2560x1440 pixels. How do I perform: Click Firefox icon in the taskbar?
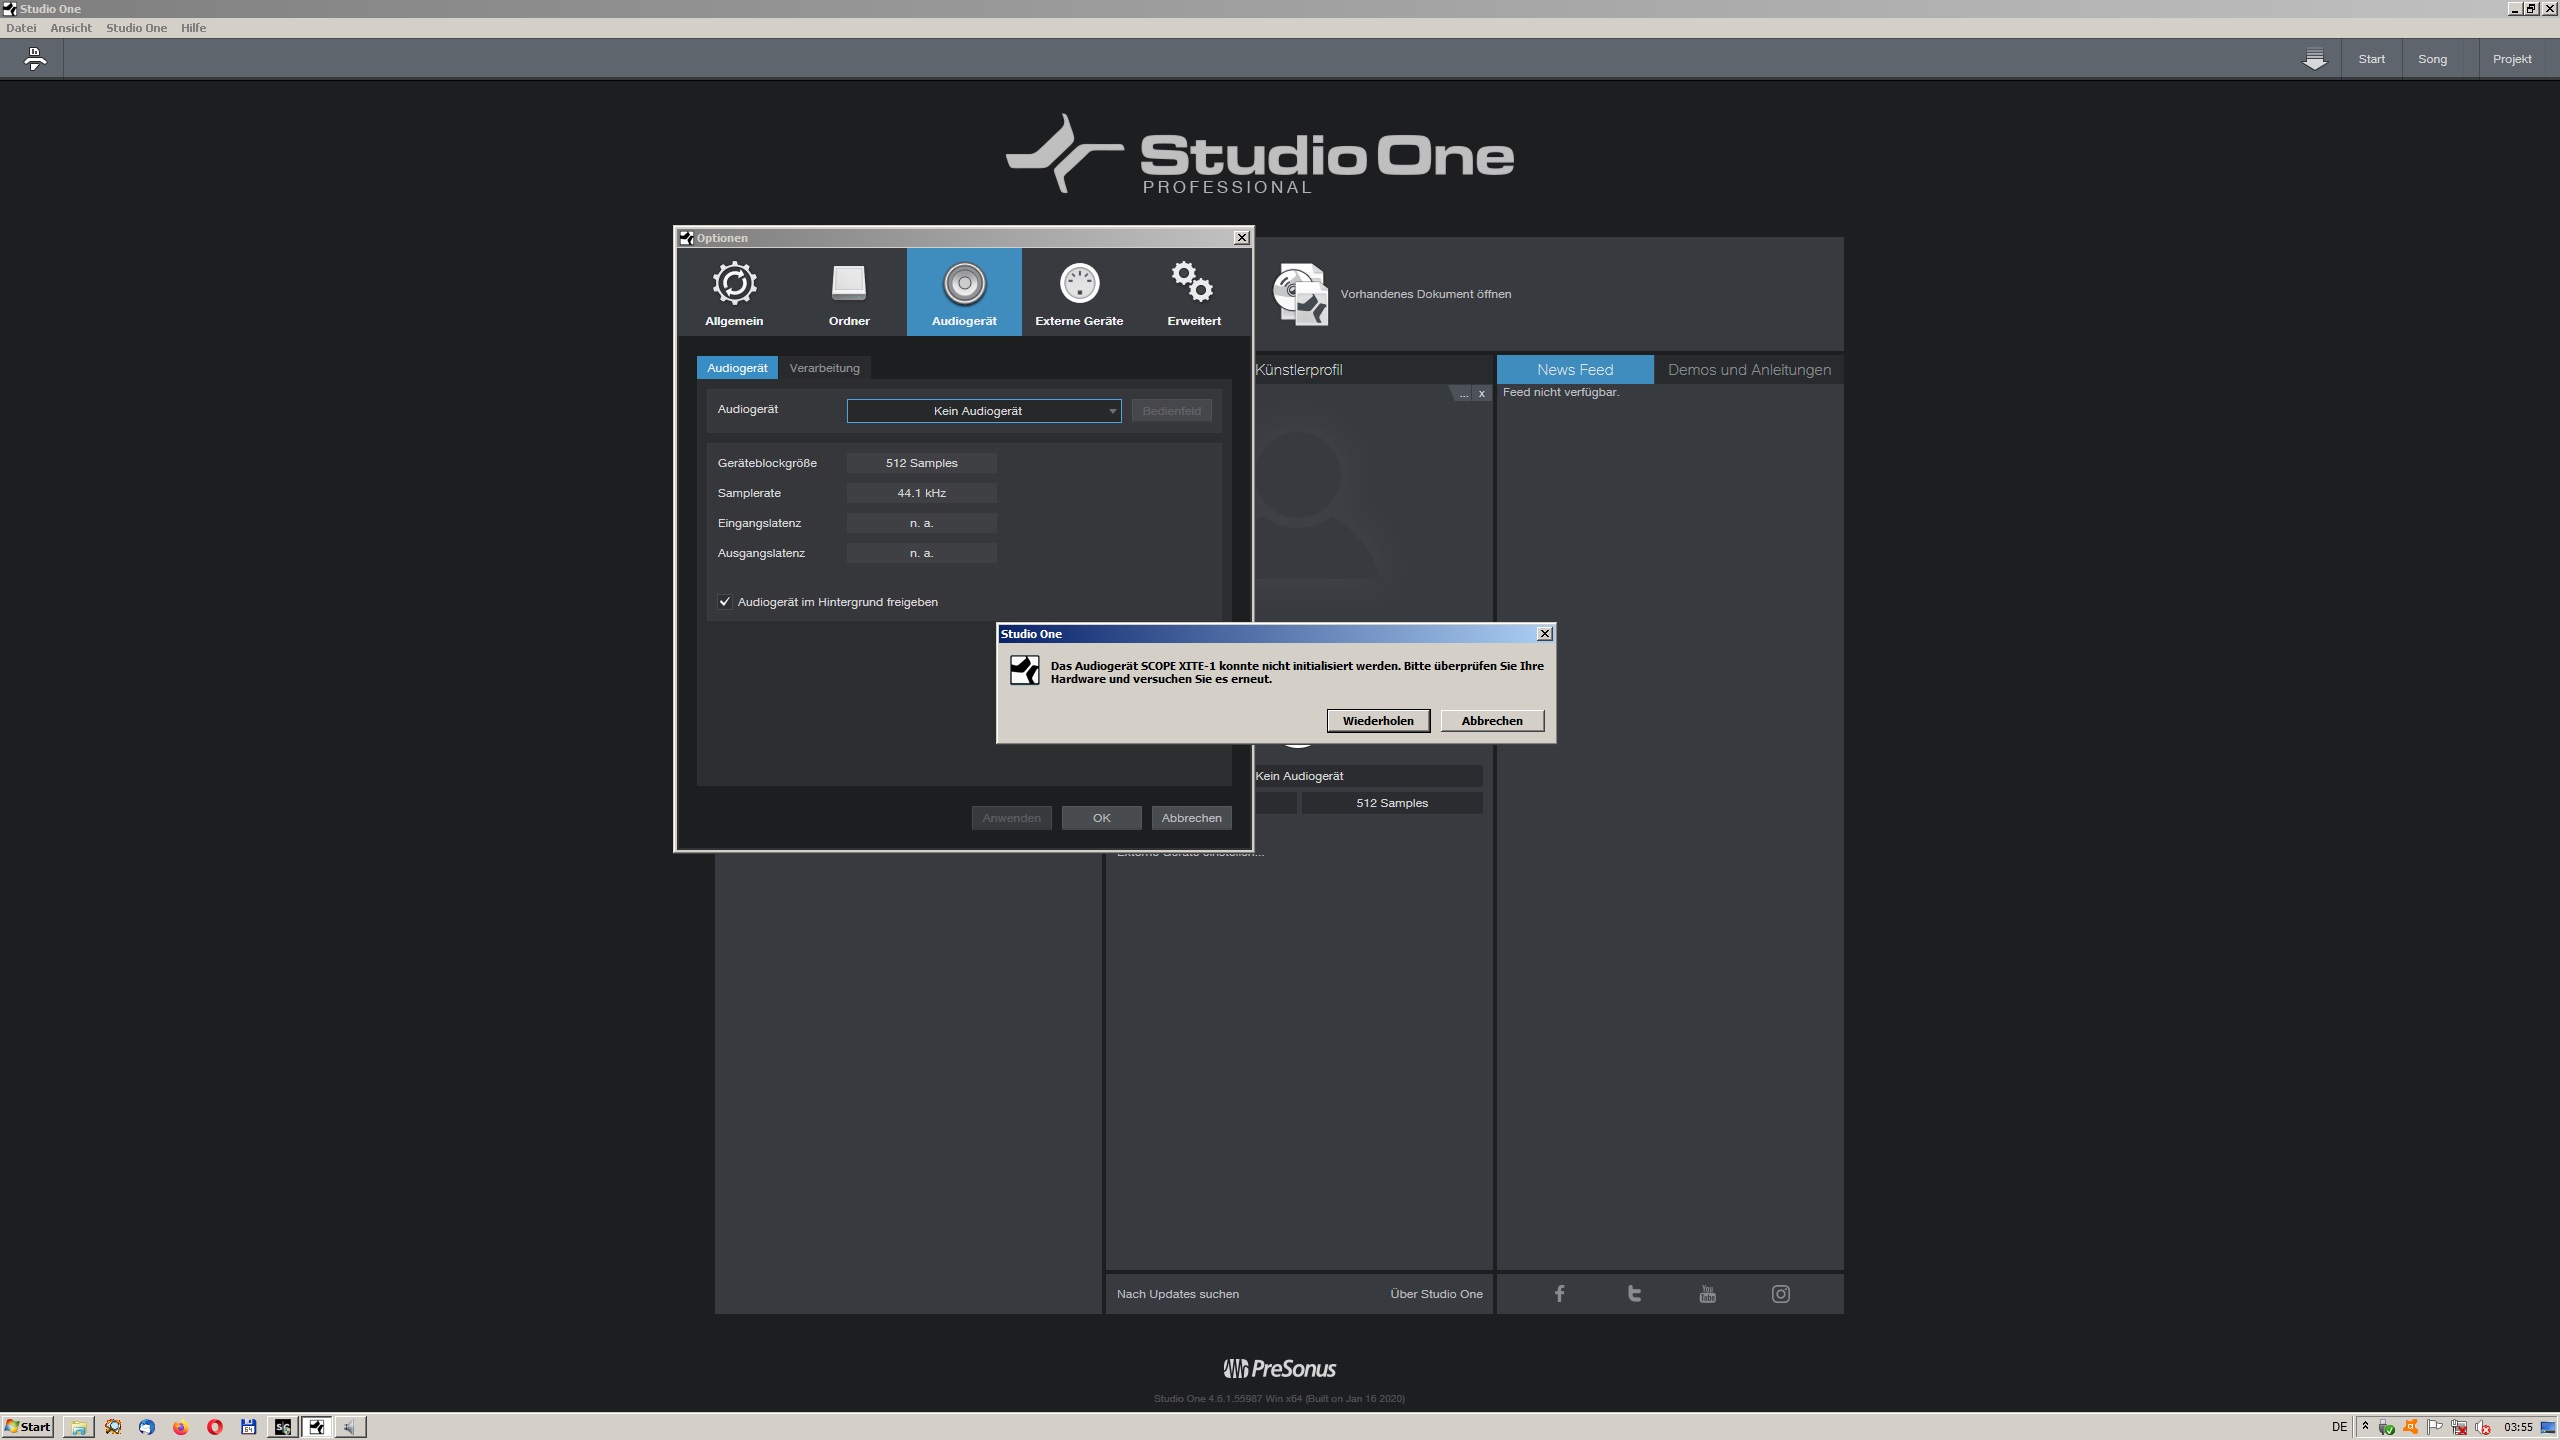pos(181,1427)
